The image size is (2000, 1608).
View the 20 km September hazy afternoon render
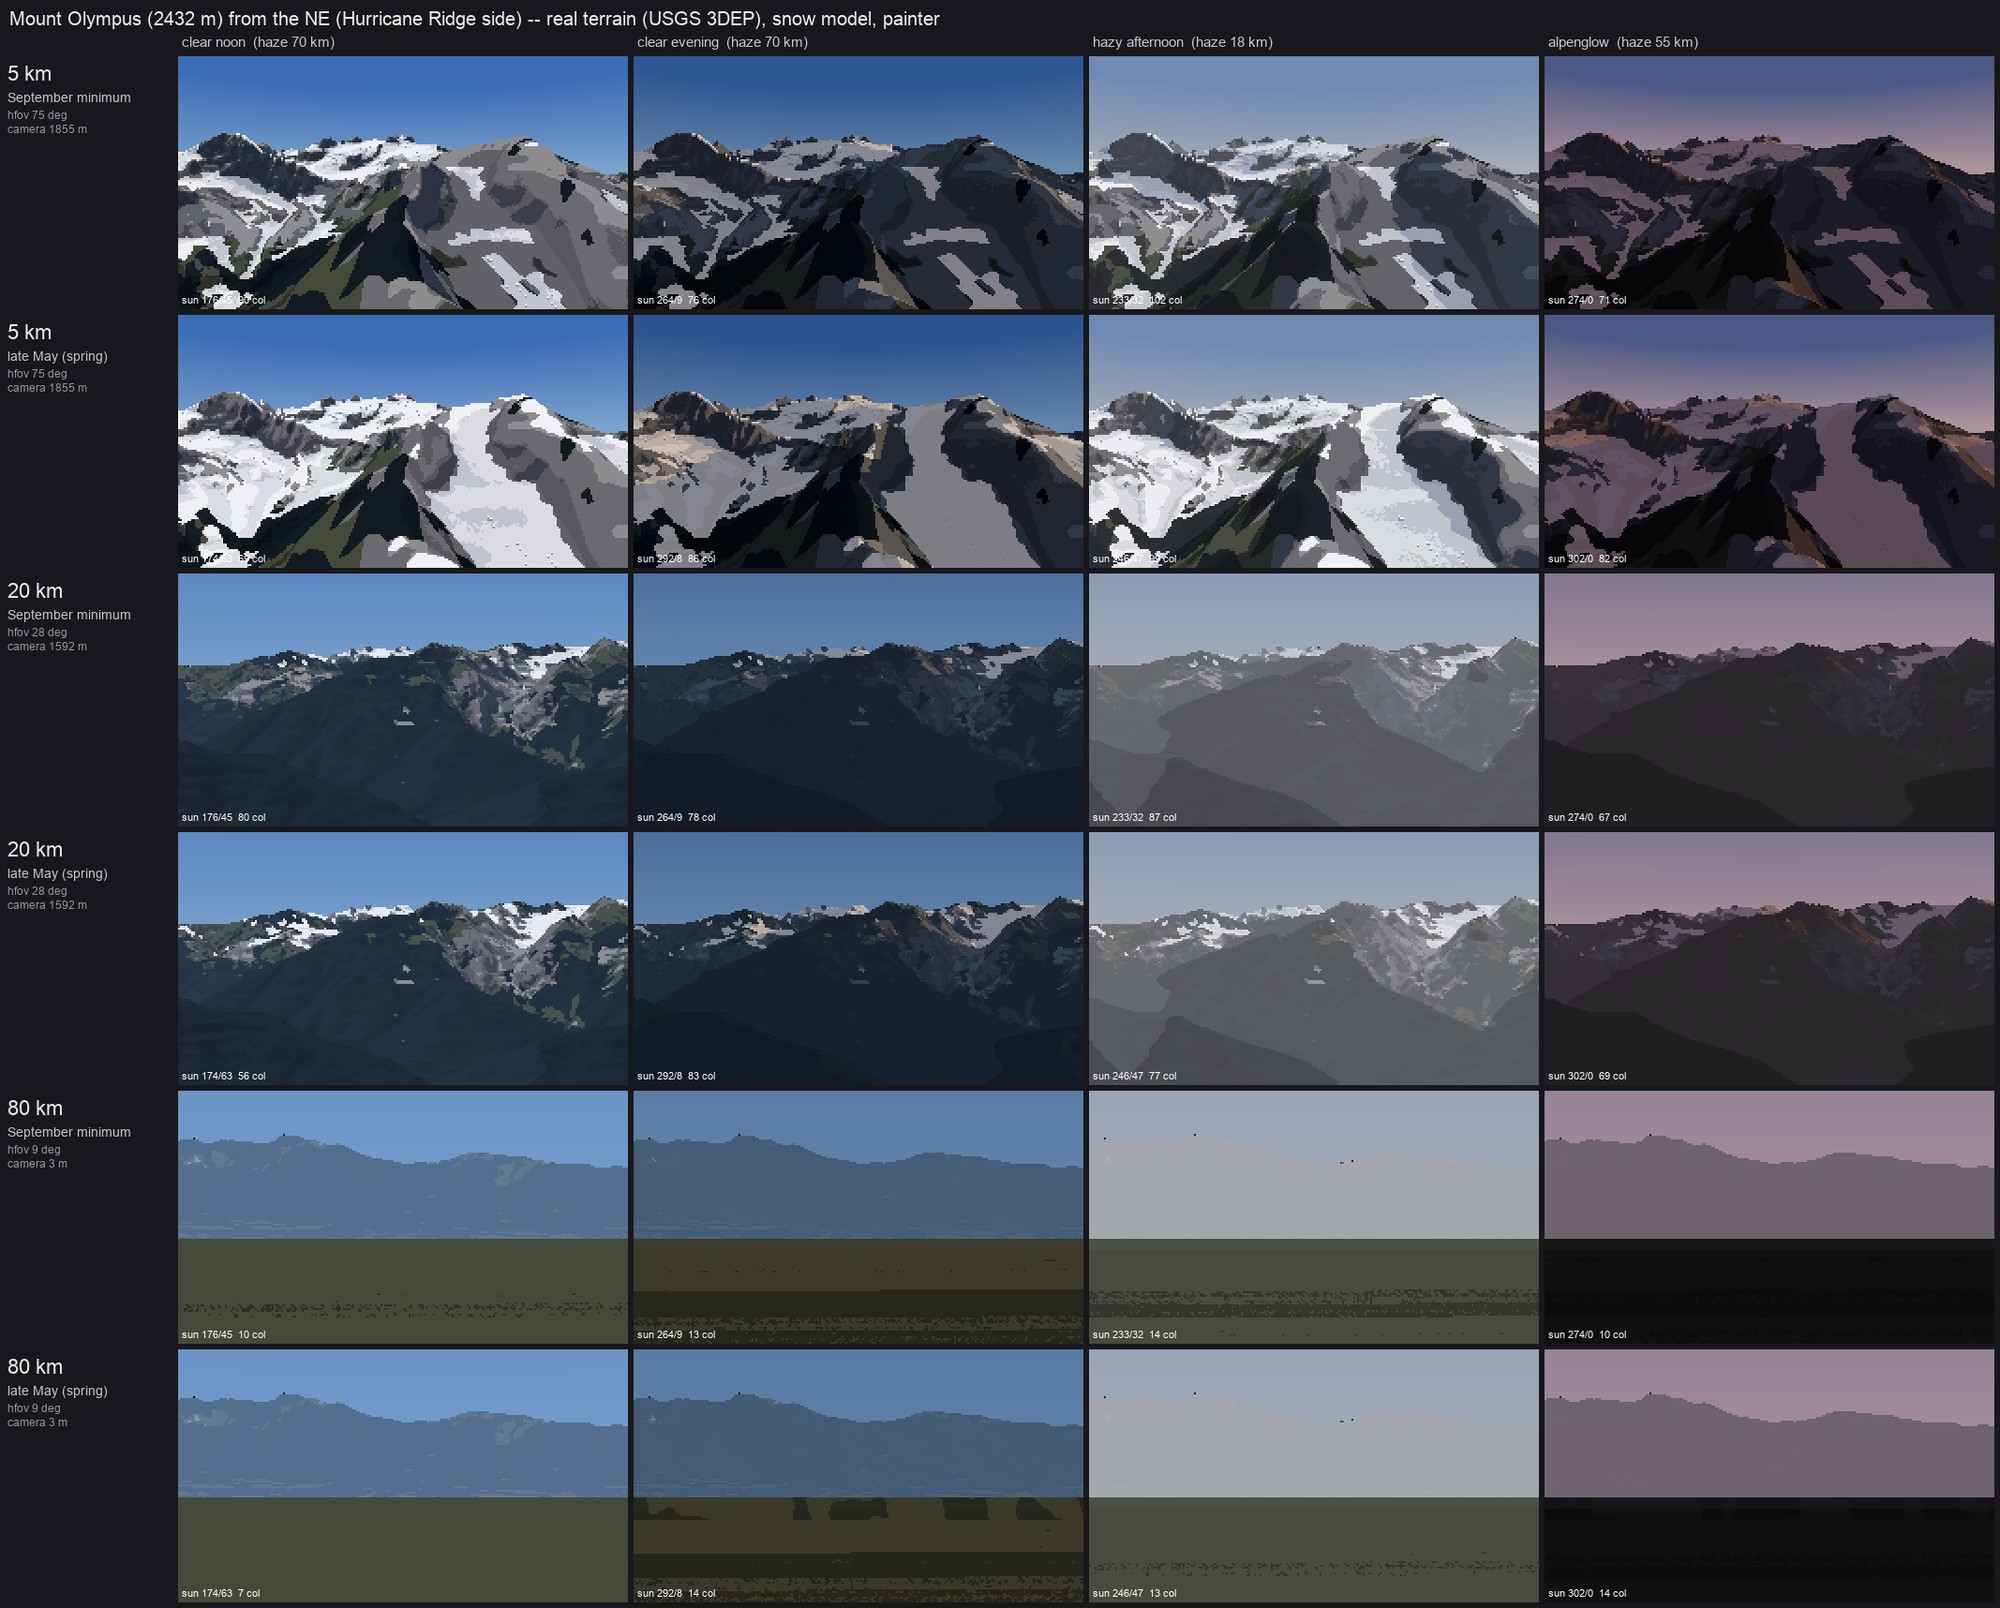(1314, 700)
